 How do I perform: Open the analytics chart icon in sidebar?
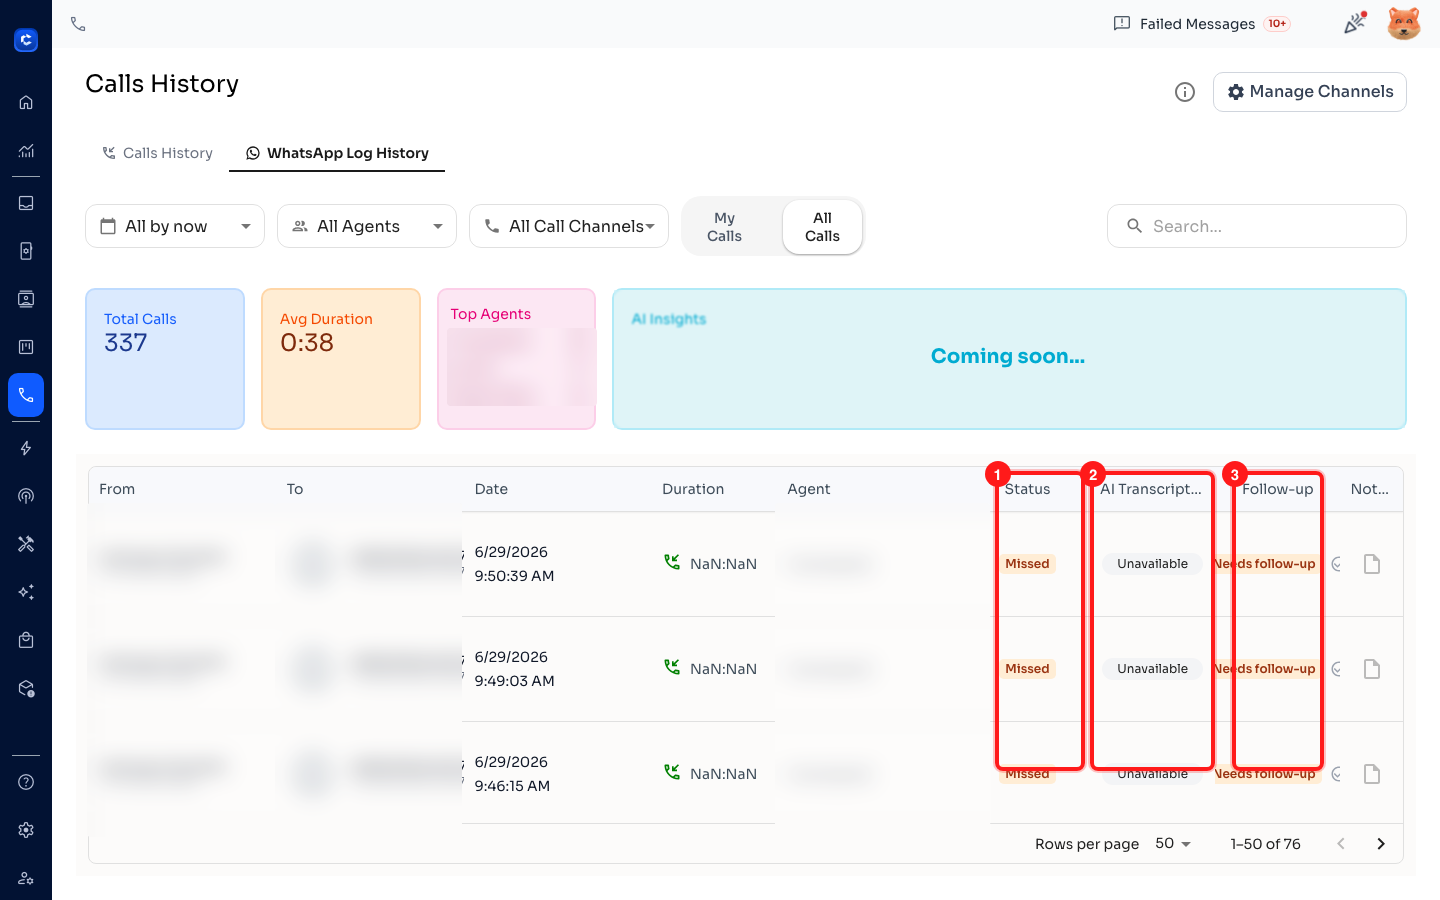click(26, 151)
